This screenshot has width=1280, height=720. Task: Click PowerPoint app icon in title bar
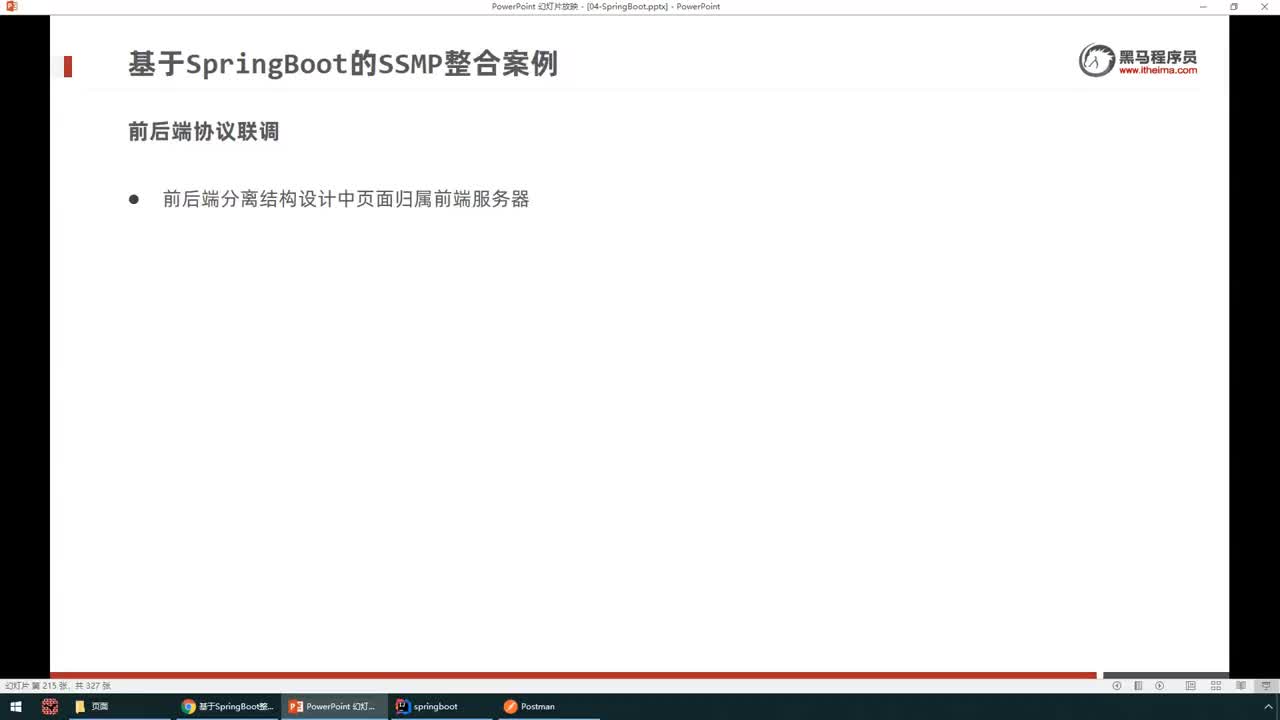pyautogui.click(x=12, y=6)
